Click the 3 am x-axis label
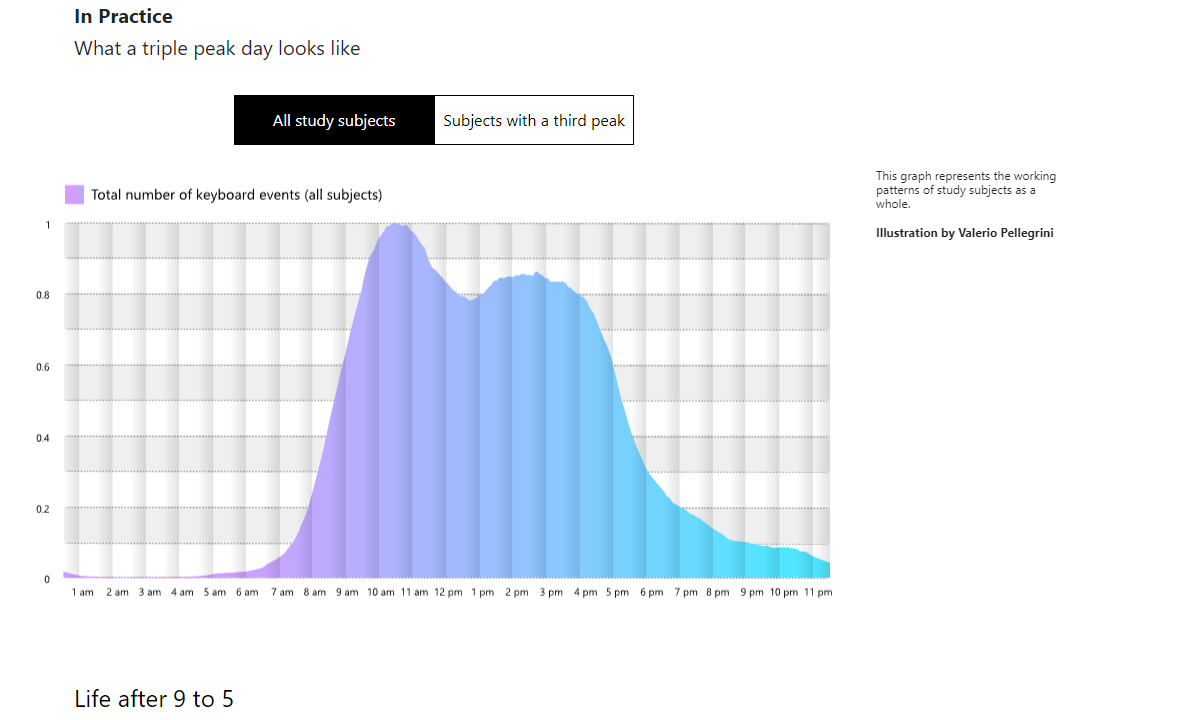This screenshot has width=1200, height=720. point(149,592)
